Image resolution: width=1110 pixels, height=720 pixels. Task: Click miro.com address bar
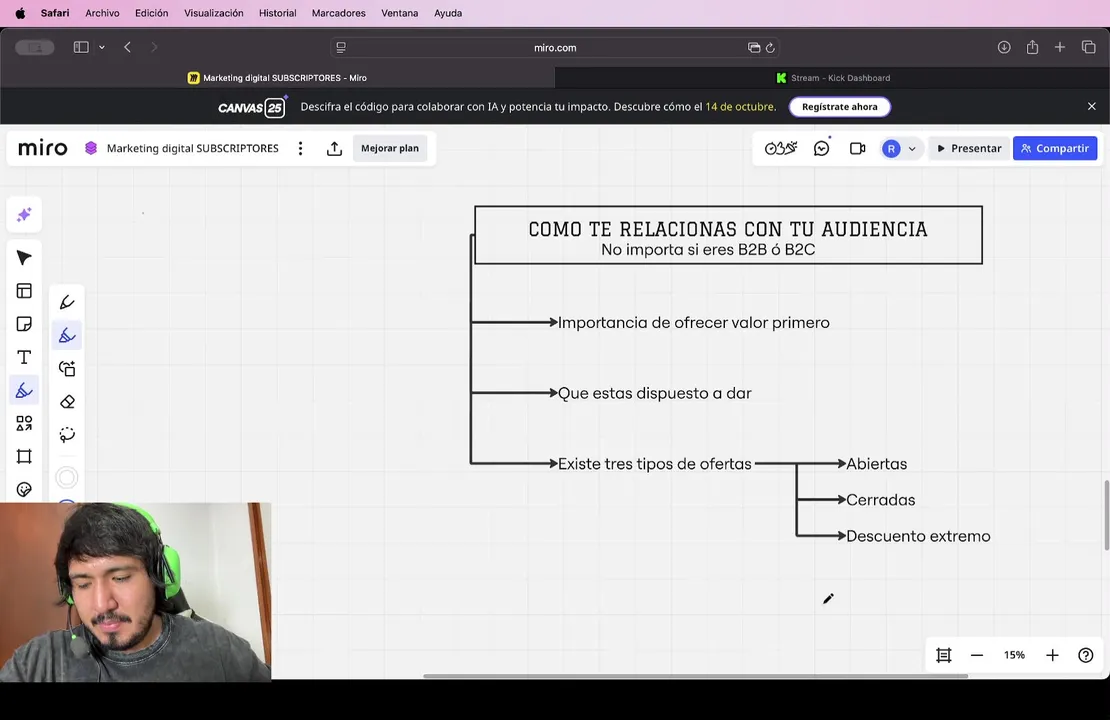pyautogui.click(x=555, y=47)
